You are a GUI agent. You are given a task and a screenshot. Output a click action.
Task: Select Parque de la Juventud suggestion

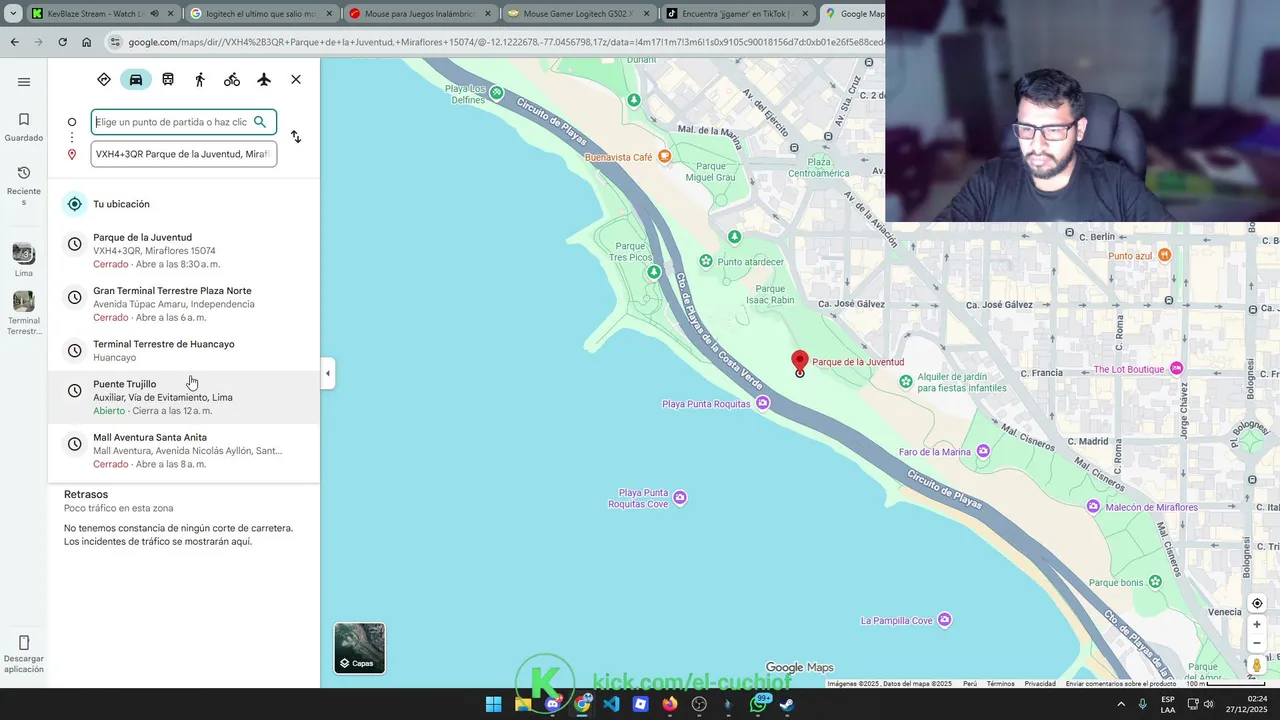184,251
